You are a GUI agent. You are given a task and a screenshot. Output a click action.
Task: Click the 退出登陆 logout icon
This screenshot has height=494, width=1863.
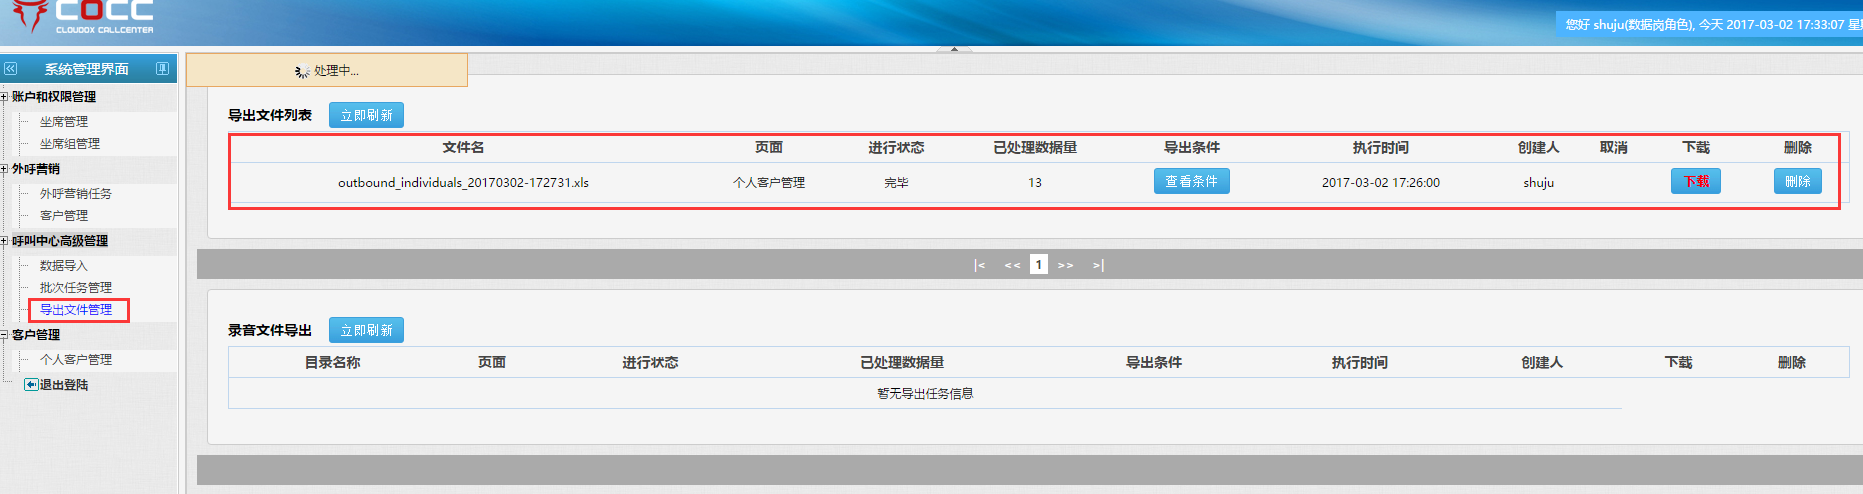(x=31, y=385)
